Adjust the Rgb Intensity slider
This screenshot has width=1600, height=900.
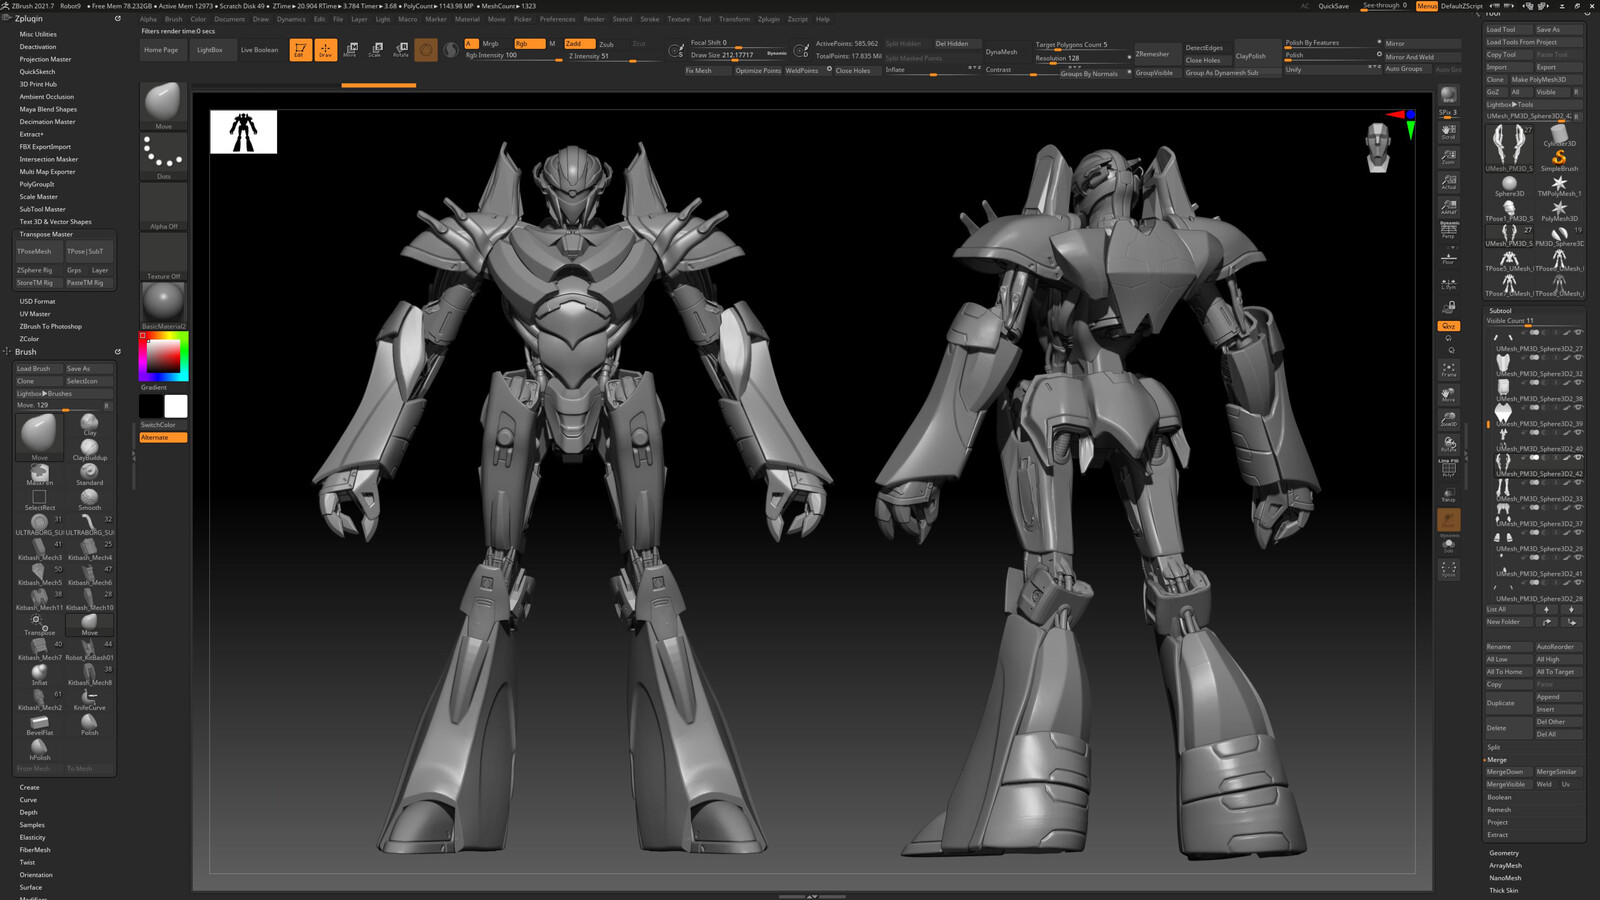[x=513, y=56]
